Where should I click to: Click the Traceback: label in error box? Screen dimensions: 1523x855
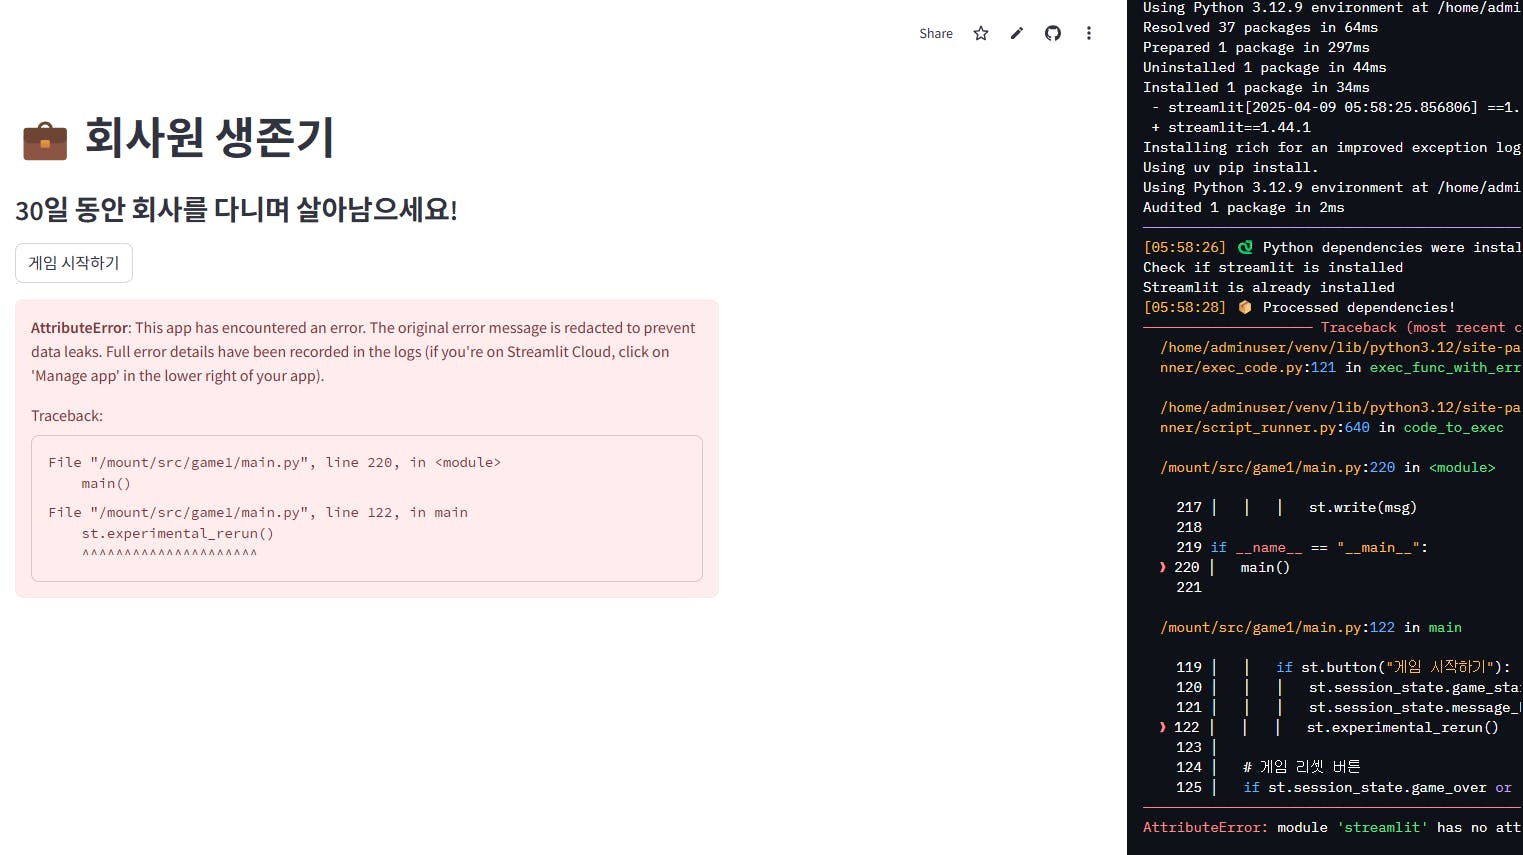[x=67, y=416]
